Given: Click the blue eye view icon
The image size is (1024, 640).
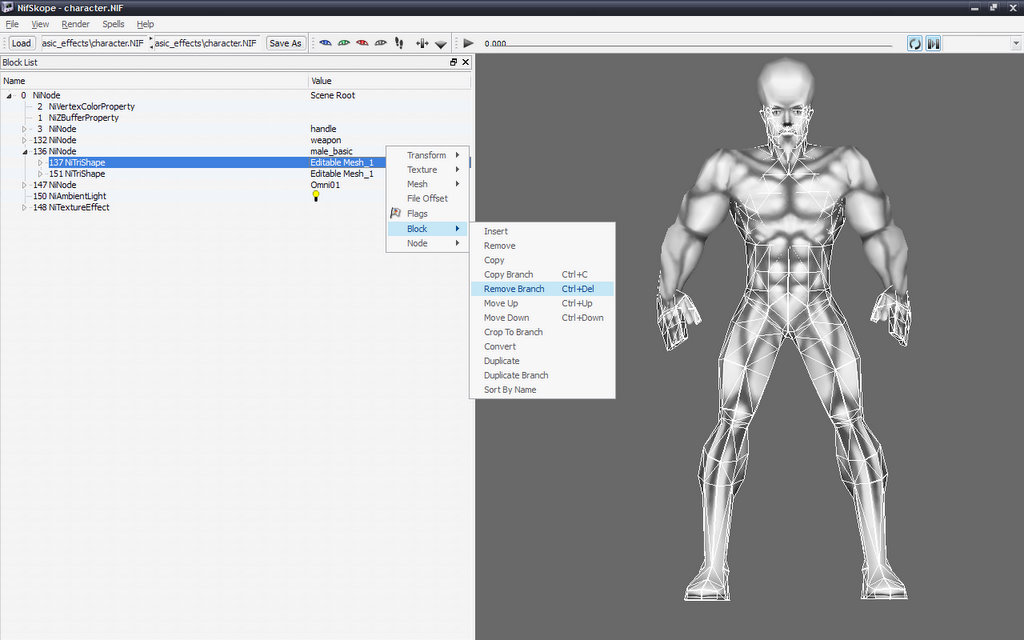Looking at the screenshot, I should coord(325,43).
